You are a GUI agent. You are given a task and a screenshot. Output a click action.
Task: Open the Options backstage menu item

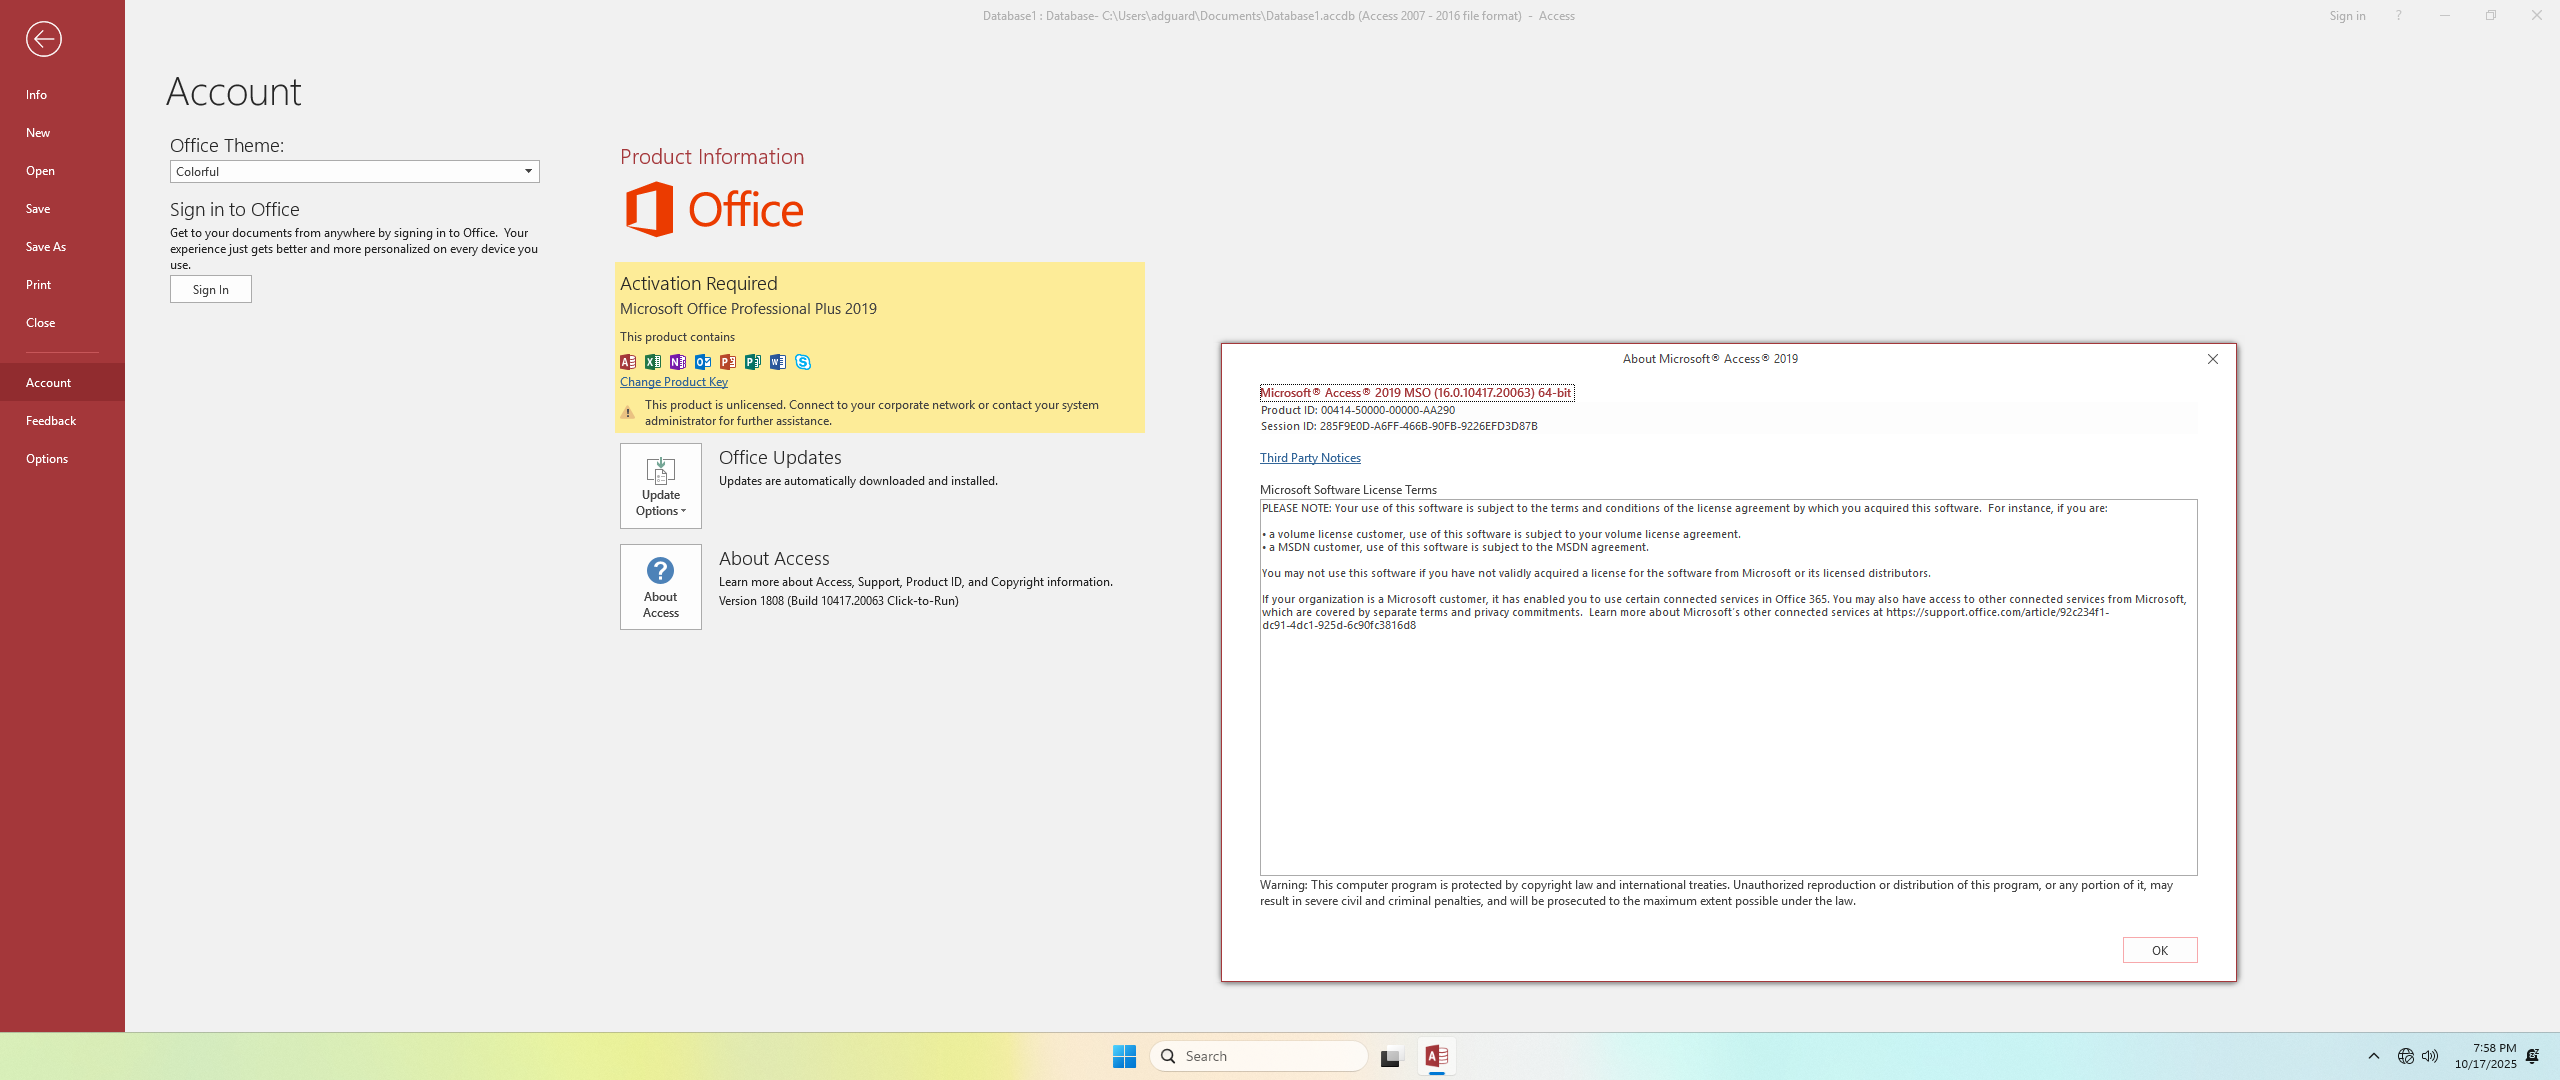pyautogui.click(x=47, y=459)
